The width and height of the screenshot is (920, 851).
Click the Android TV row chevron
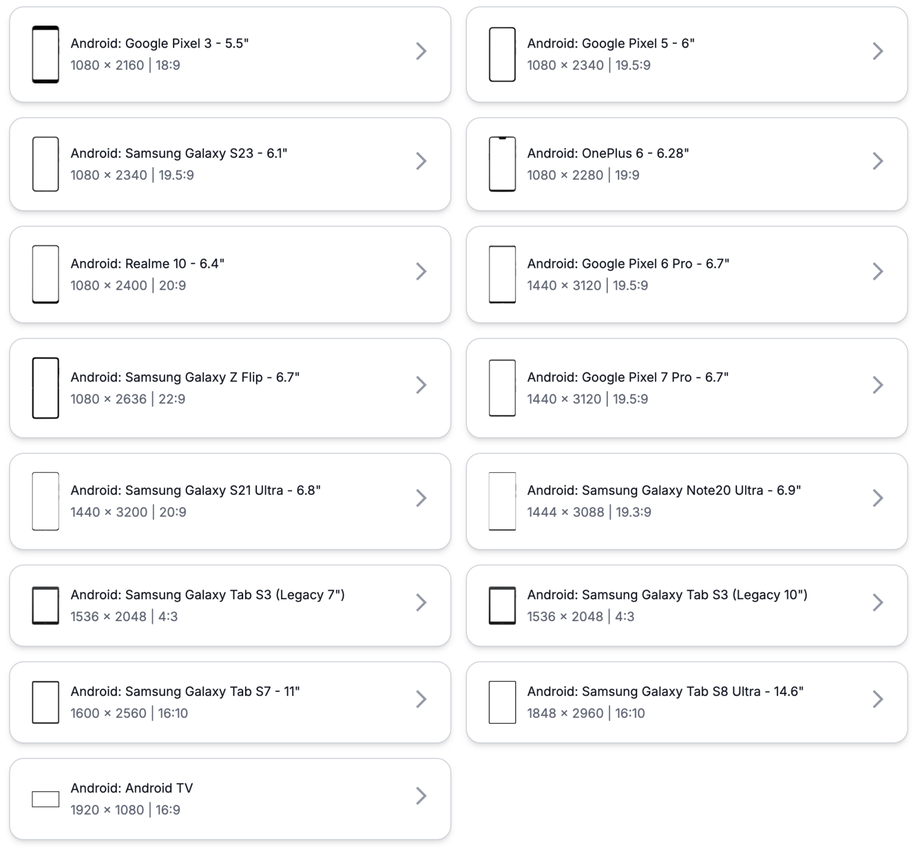(421, 796)
